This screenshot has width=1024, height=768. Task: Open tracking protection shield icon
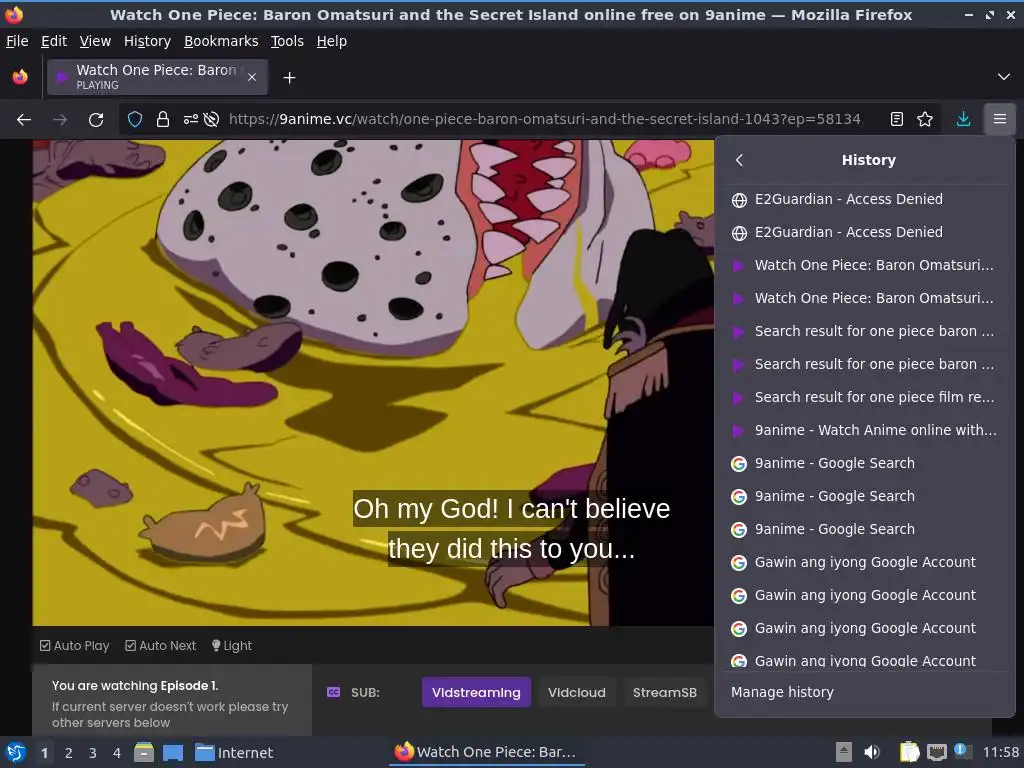pyautogui.click(x=135, y=120)
